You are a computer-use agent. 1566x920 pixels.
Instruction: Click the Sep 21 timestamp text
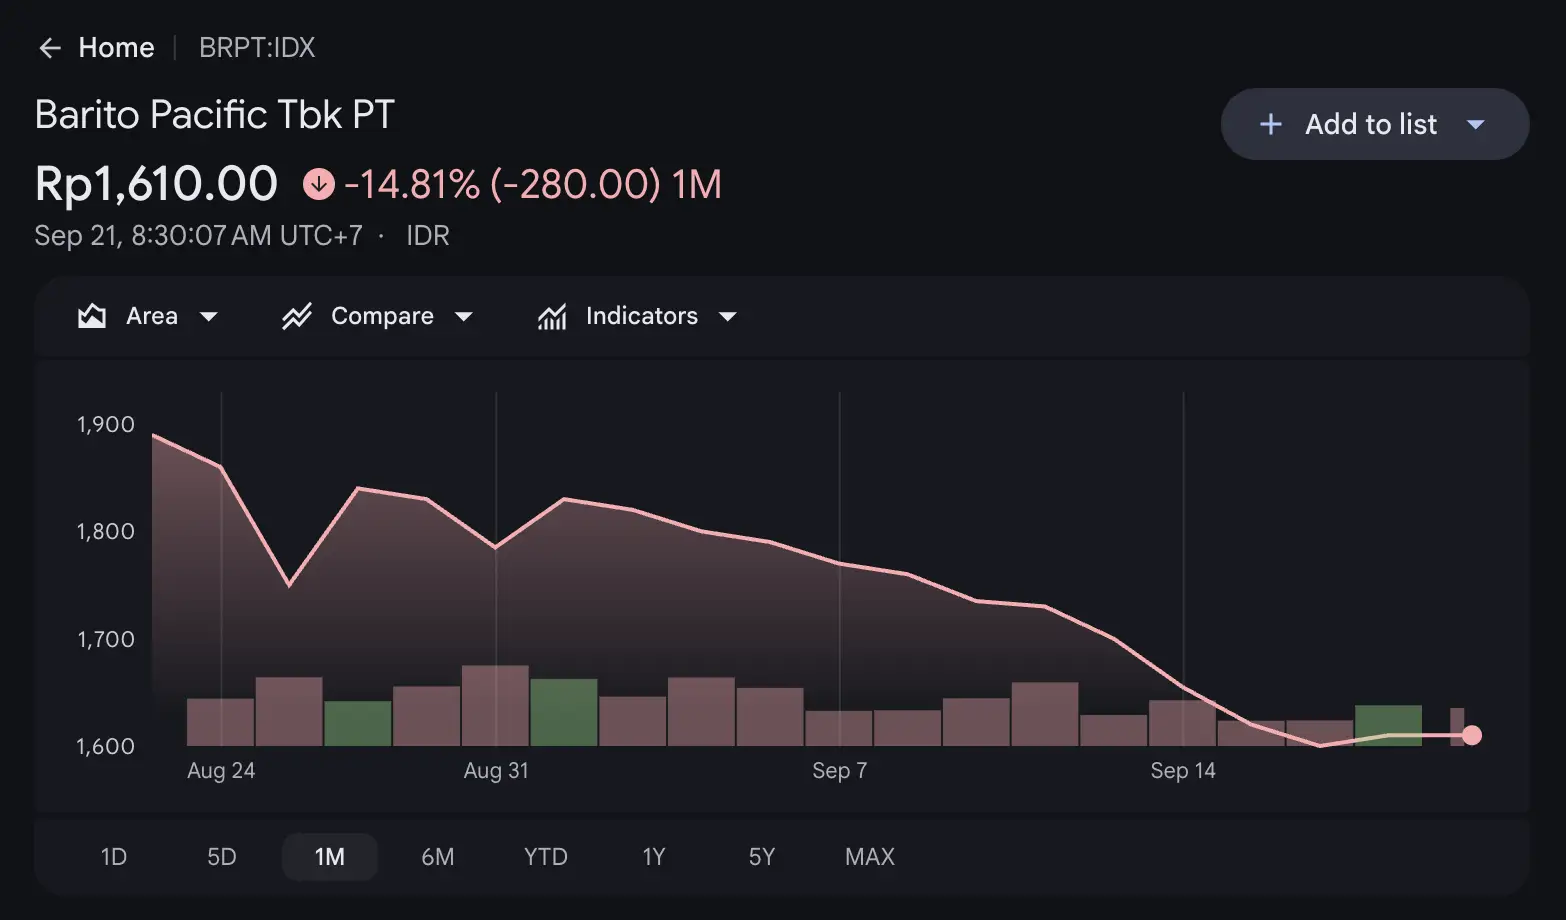click(x=199, y=236)
